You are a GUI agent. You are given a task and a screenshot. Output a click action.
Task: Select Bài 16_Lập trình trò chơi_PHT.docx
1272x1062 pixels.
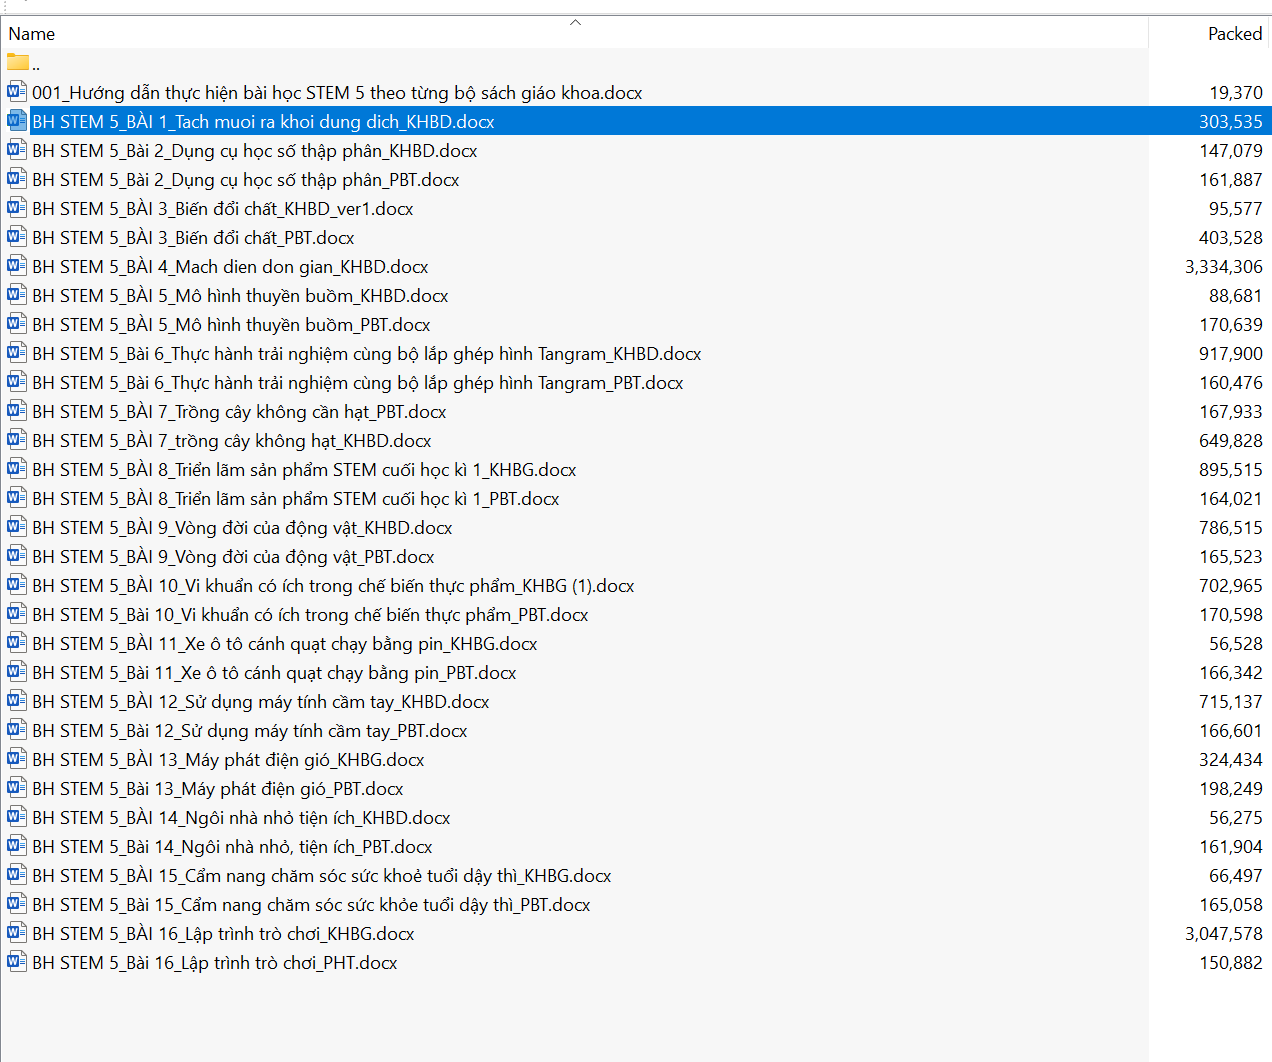click(x=214, y=963)
